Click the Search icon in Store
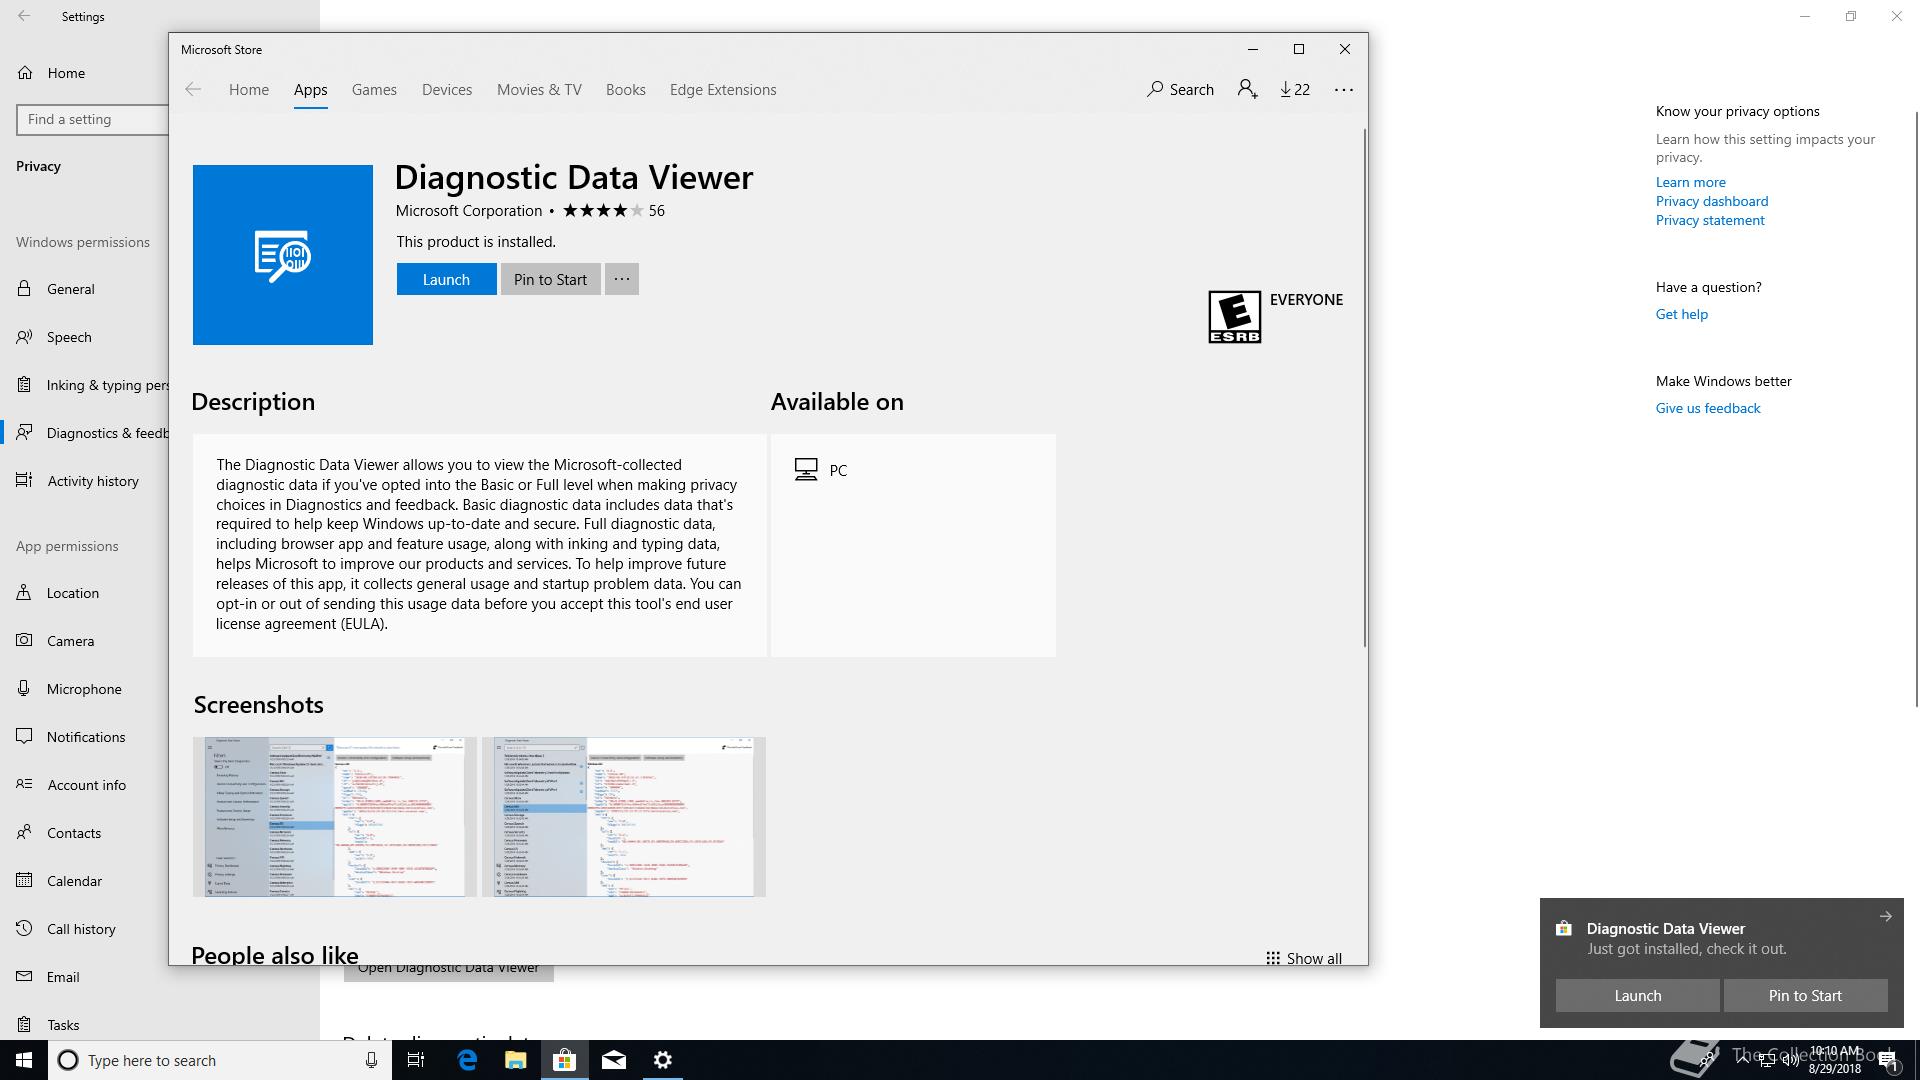The height and width of the screenshot is (1080, 1920). click(x=1155, y=89)
